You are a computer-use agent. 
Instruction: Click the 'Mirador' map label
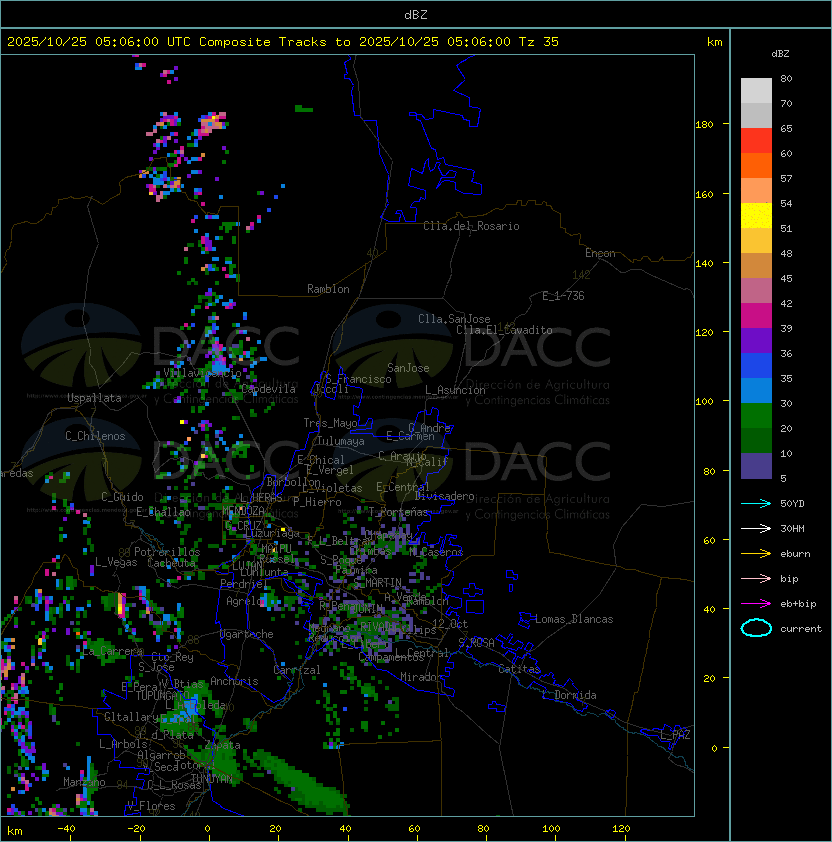(x=421, y=677)
